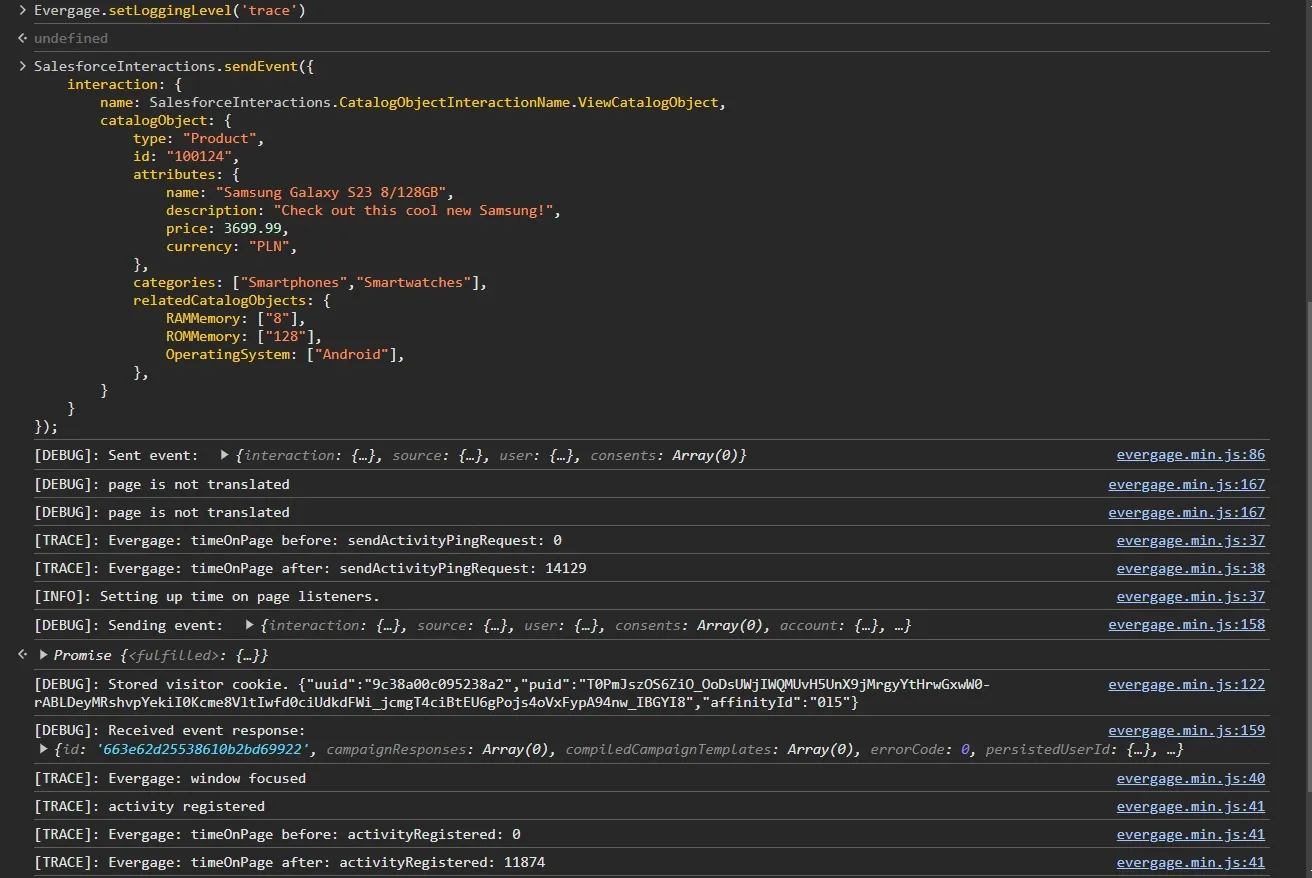Expand the Sending event logged object
Viewport: 1312px width, 878px height.
click(249, 625)
